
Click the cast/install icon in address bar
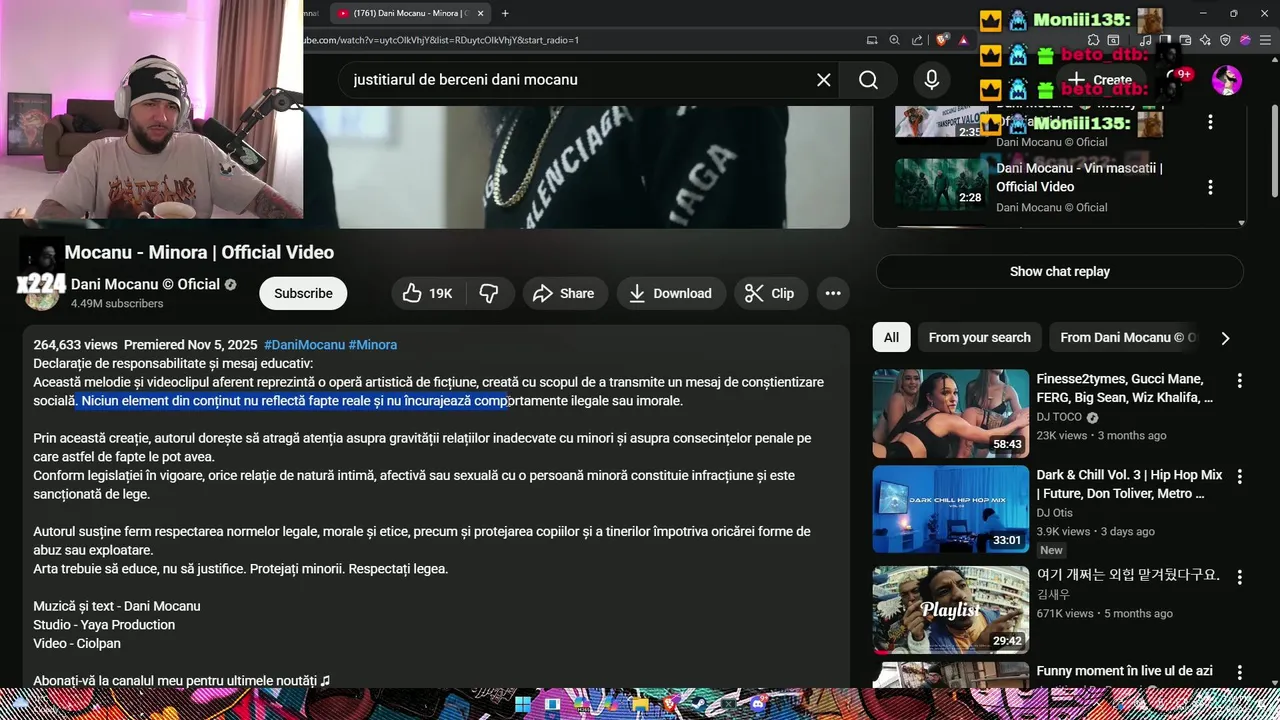[872, 40]
